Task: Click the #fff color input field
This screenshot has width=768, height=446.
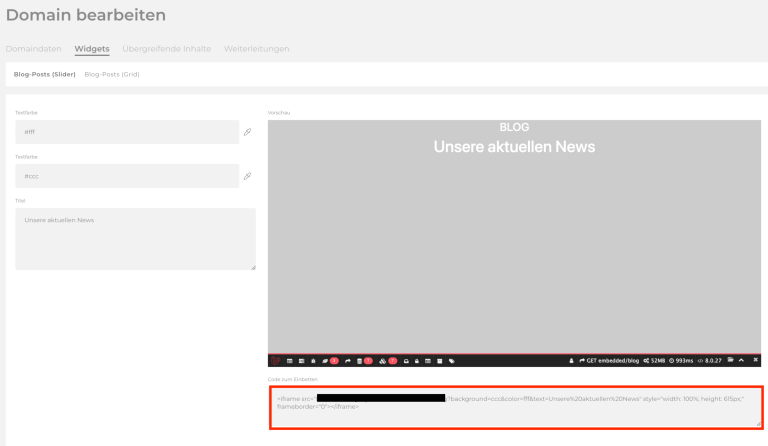Action: pos(126,132)
